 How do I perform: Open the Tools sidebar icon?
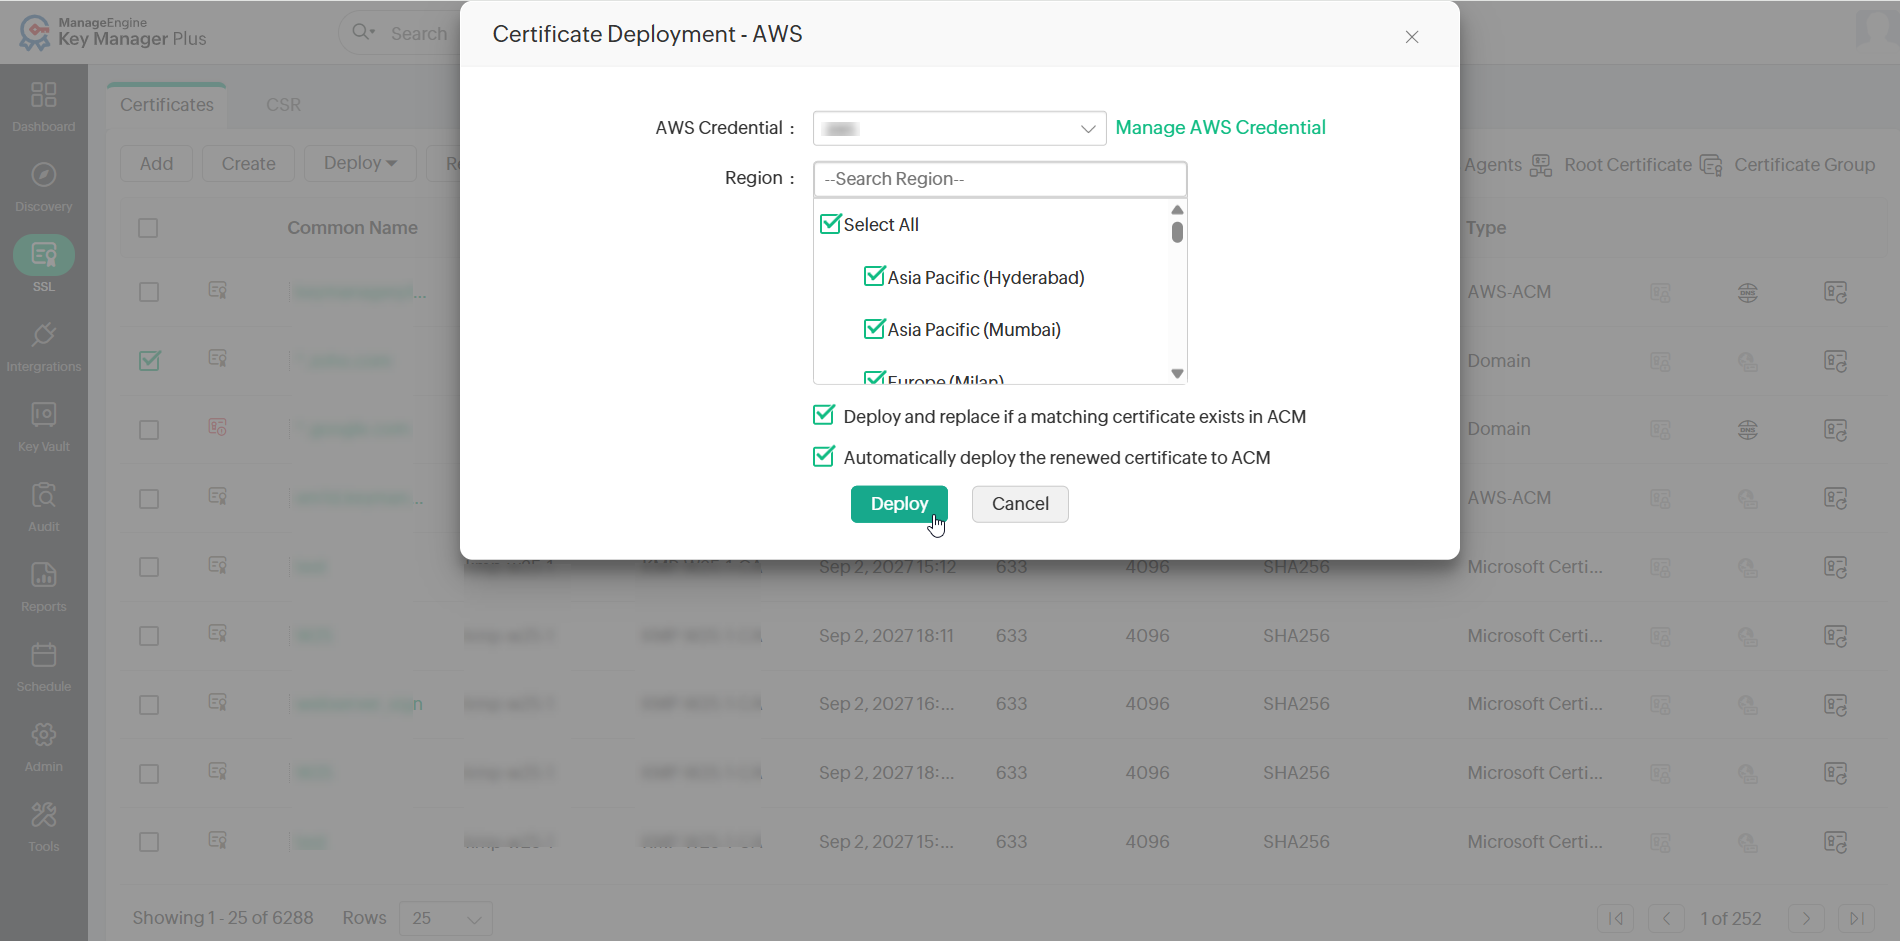pos(43,815)
